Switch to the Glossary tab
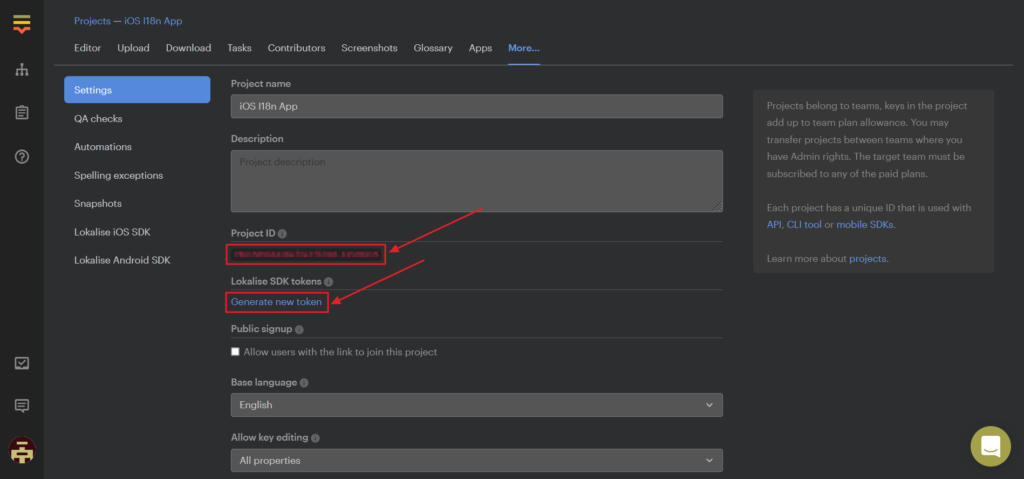 433,48
